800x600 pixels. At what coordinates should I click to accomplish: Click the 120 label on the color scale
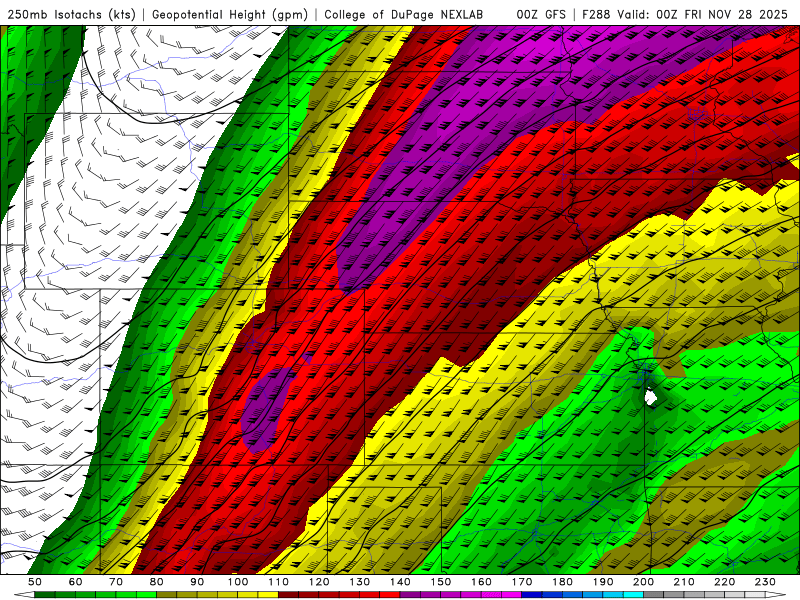pyautogui.click(x=319, y=582)
